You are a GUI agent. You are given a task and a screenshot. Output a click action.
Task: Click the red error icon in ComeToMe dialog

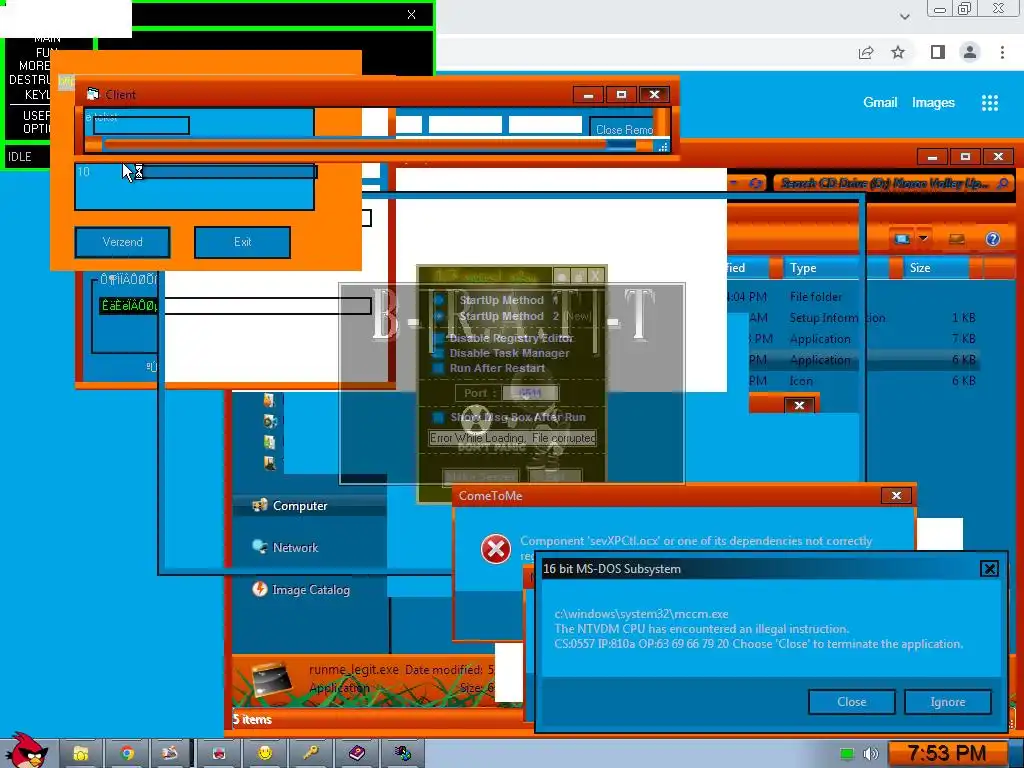coord(496,549)
